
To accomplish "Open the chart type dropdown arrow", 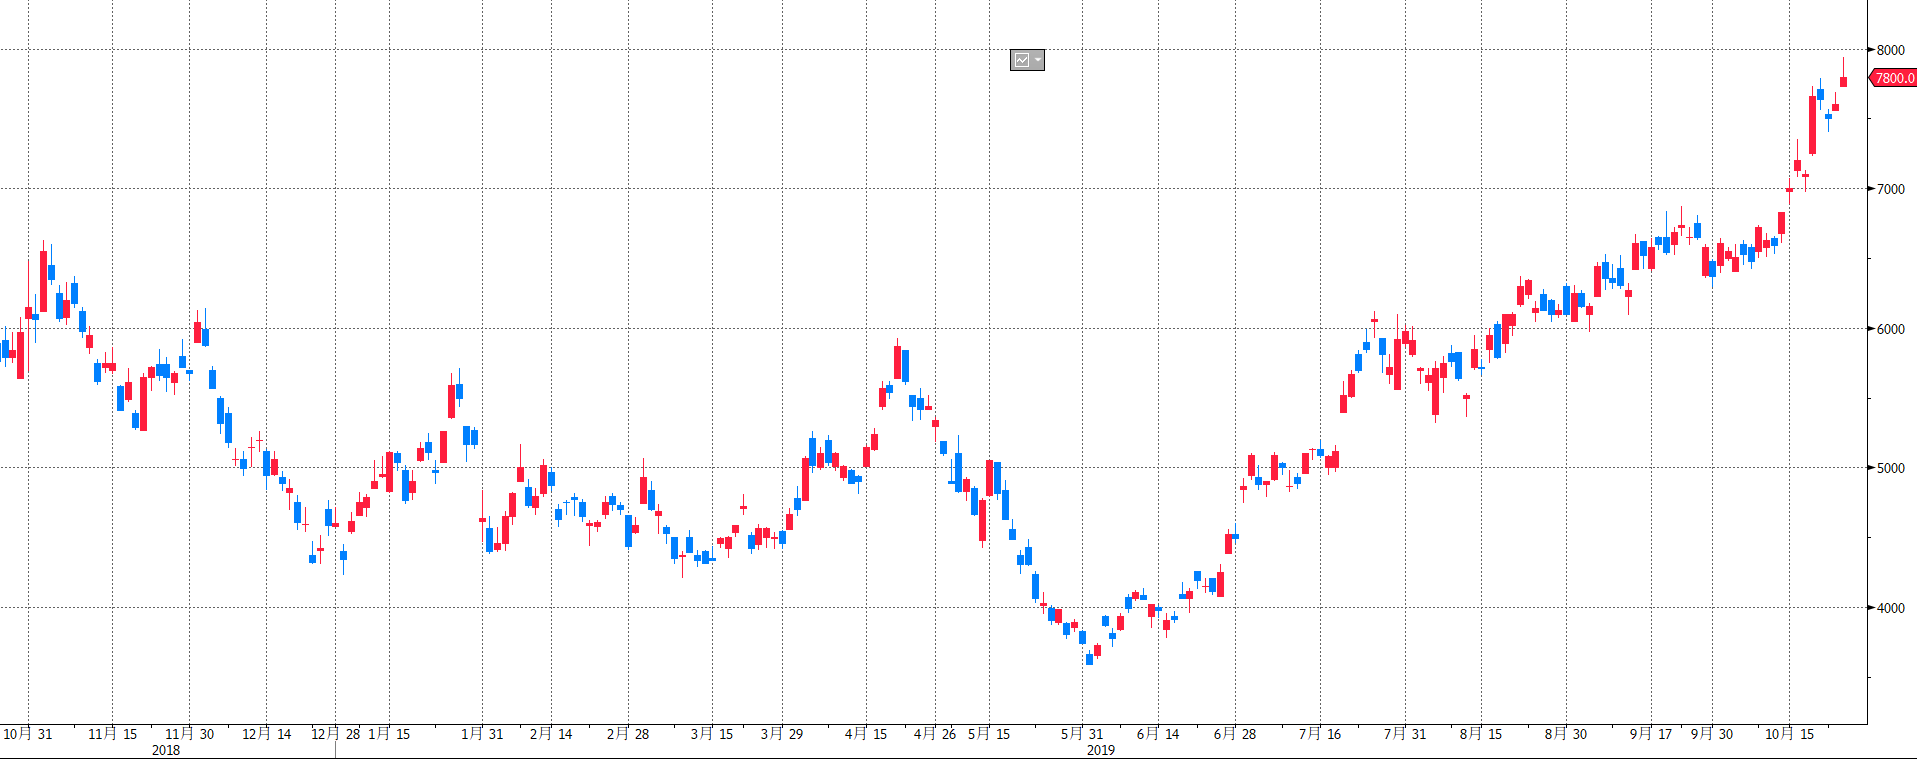I will 1038,61.
